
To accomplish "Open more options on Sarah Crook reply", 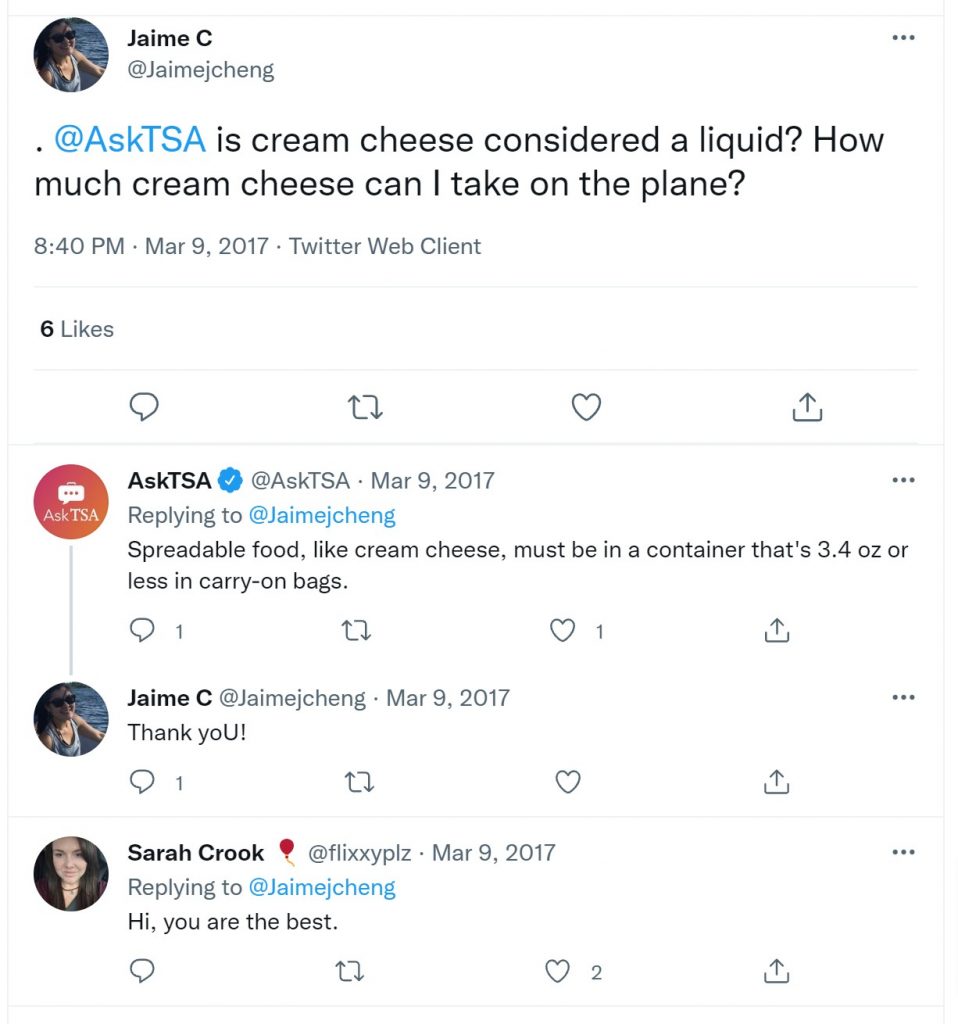I will [903, 852].
